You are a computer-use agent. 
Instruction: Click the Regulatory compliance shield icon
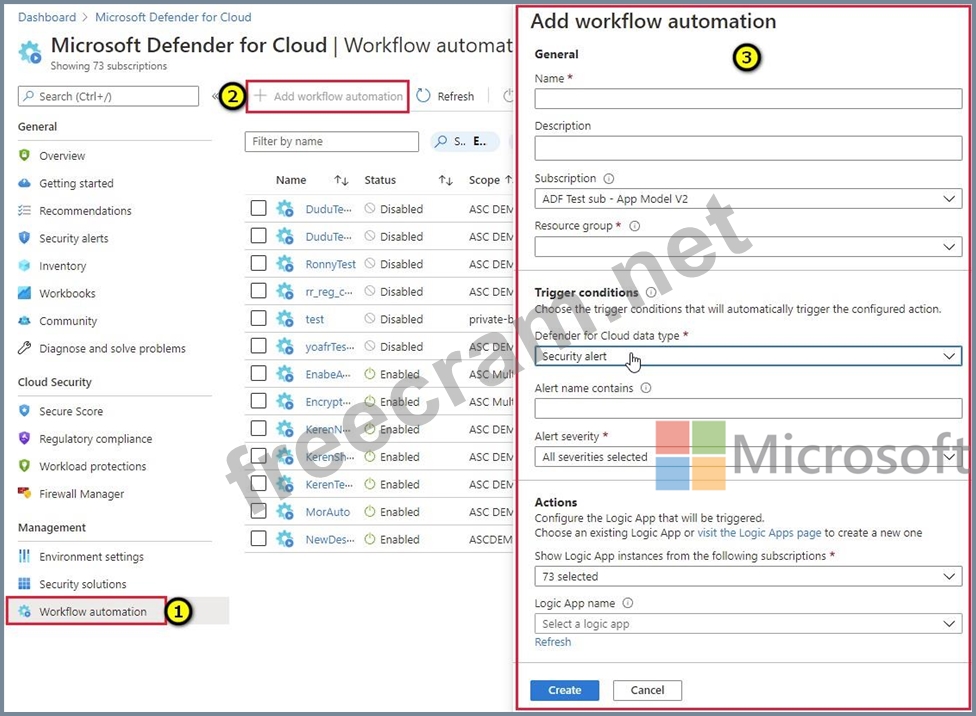tap(24, 438)
